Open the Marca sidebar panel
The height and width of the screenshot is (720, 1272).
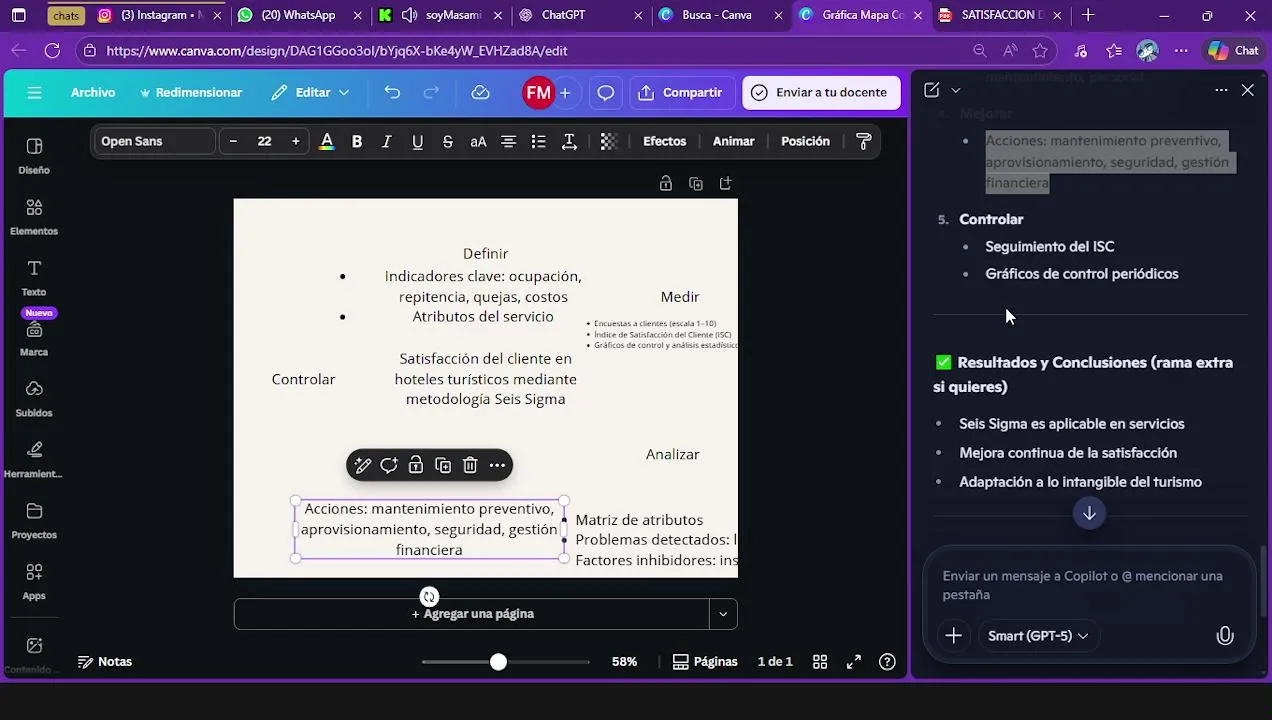click(34, 339)
